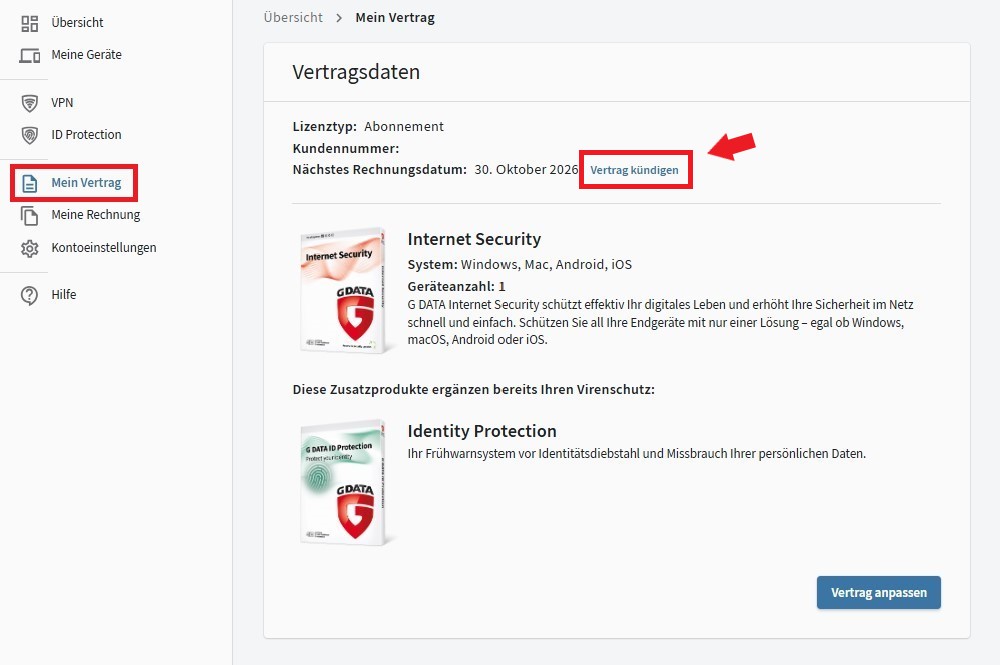Open the Meine Rechnung invoice icon
The width and height of the screenshot is (1000, 665).
pos(28,214)
